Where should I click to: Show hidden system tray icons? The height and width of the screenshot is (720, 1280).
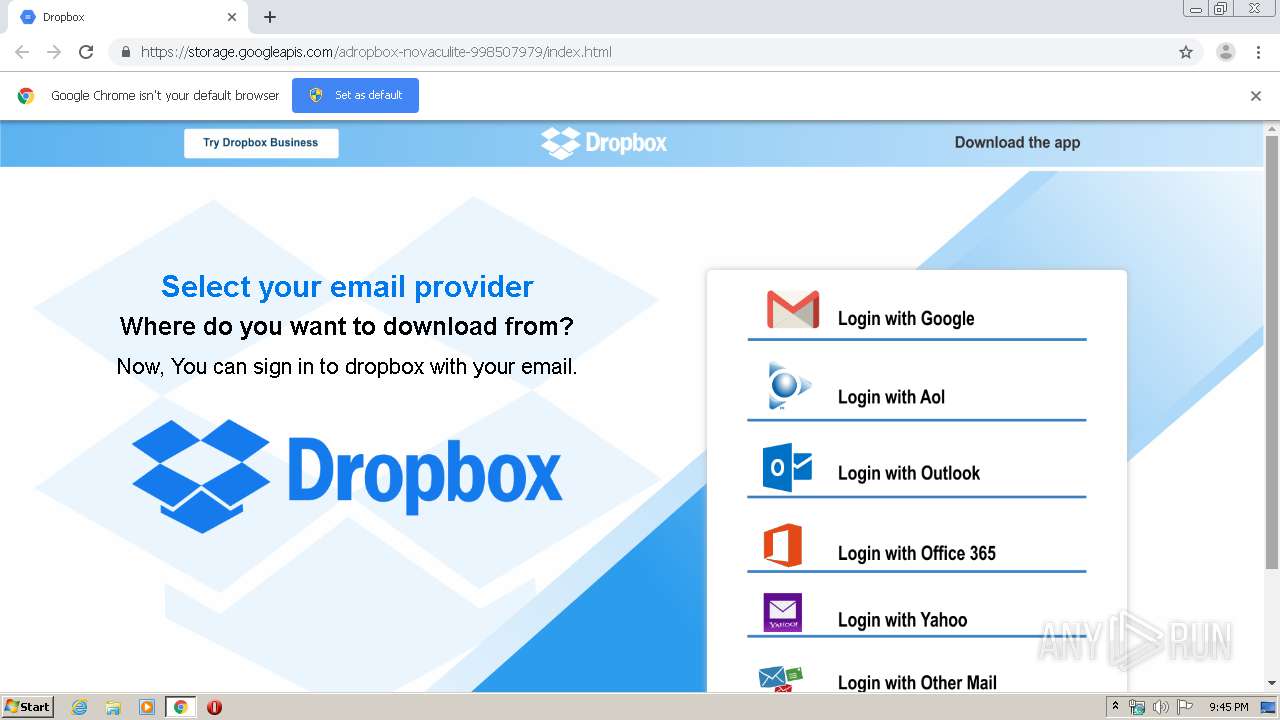pyautogui.click(x=1115, y=707)
